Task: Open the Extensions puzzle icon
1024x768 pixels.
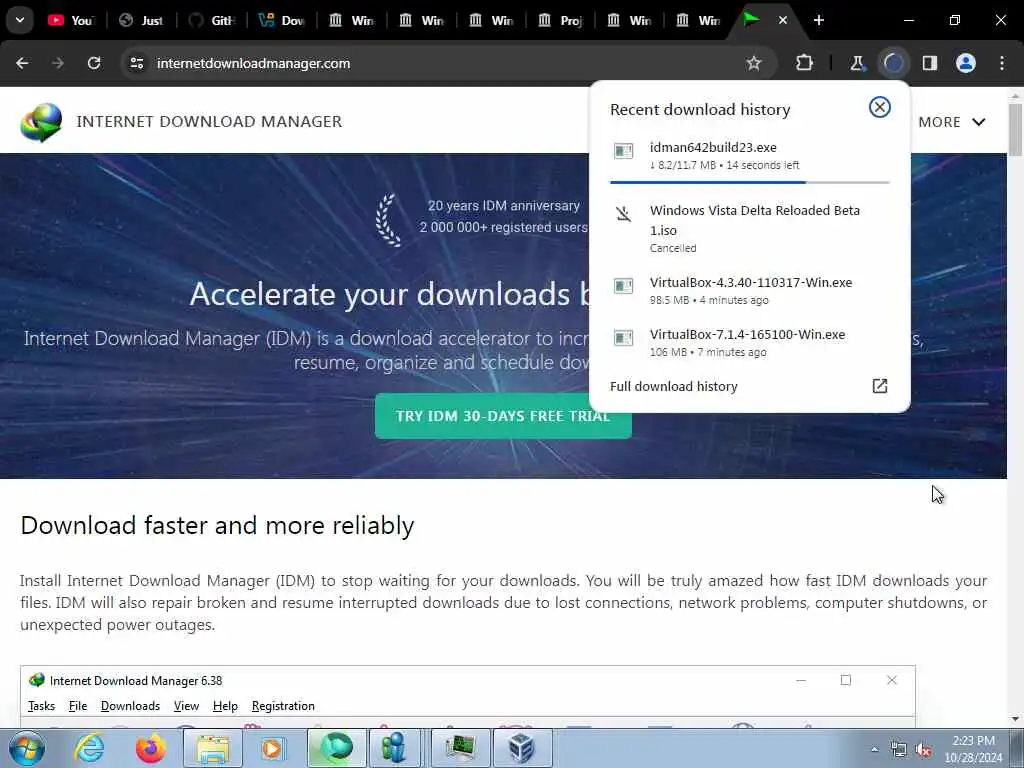Action: click(x=805, y=63)
